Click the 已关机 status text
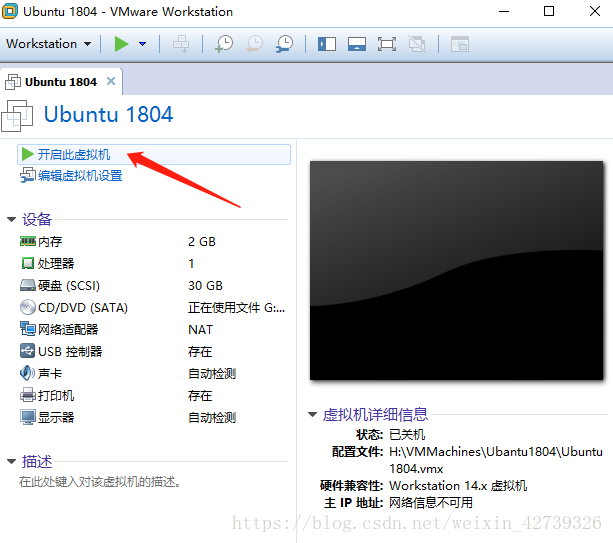The height and width of the screenshot is (543, 613). click(407, 435)
